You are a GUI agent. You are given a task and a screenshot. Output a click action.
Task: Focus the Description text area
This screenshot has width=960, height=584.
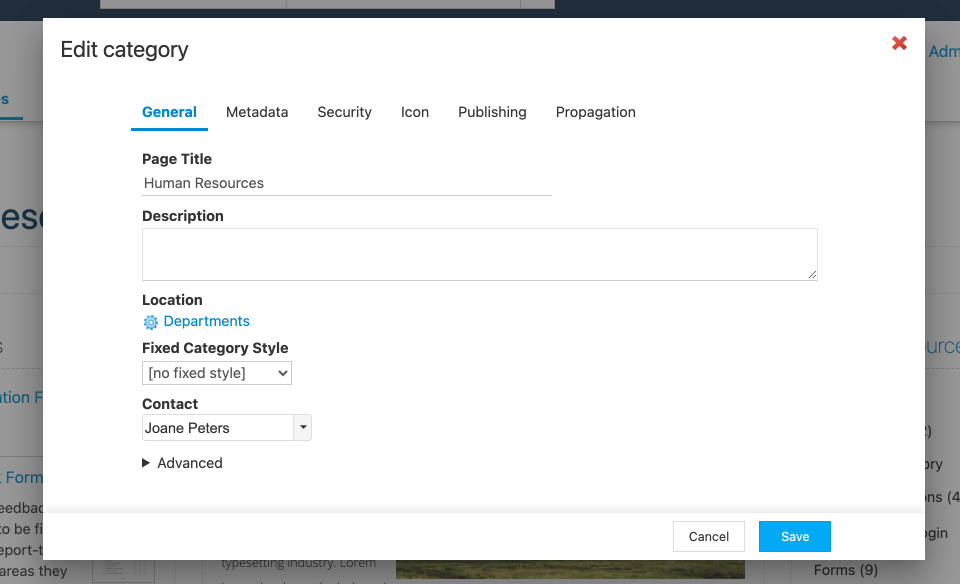point(479,255)
